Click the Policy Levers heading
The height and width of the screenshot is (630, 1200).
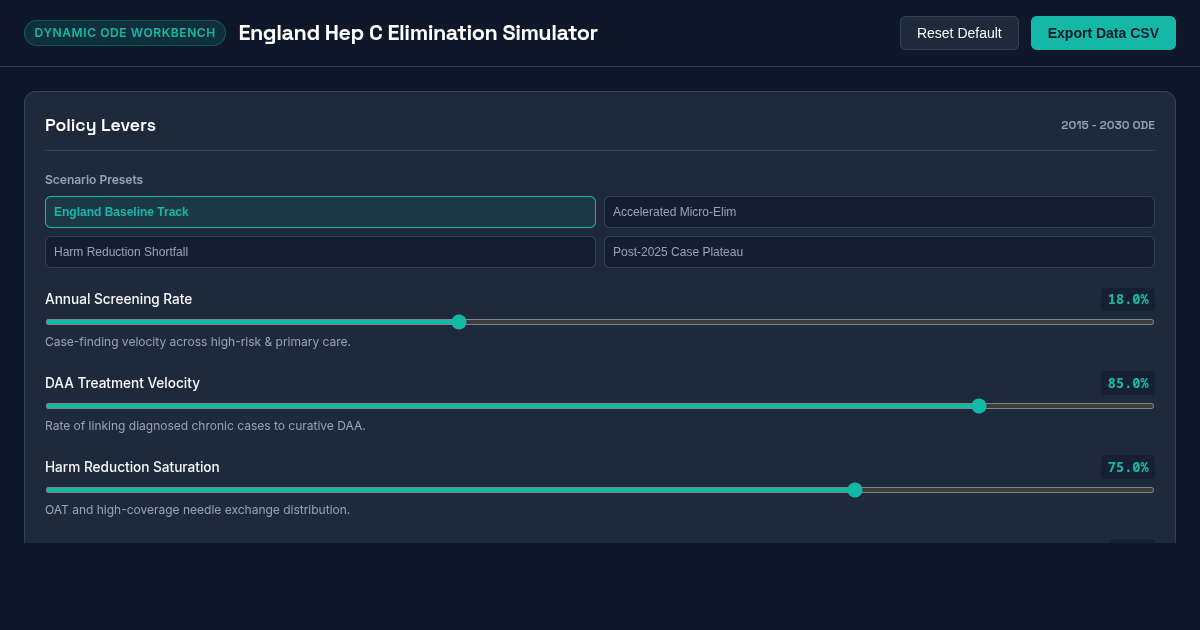pos(100,125)
